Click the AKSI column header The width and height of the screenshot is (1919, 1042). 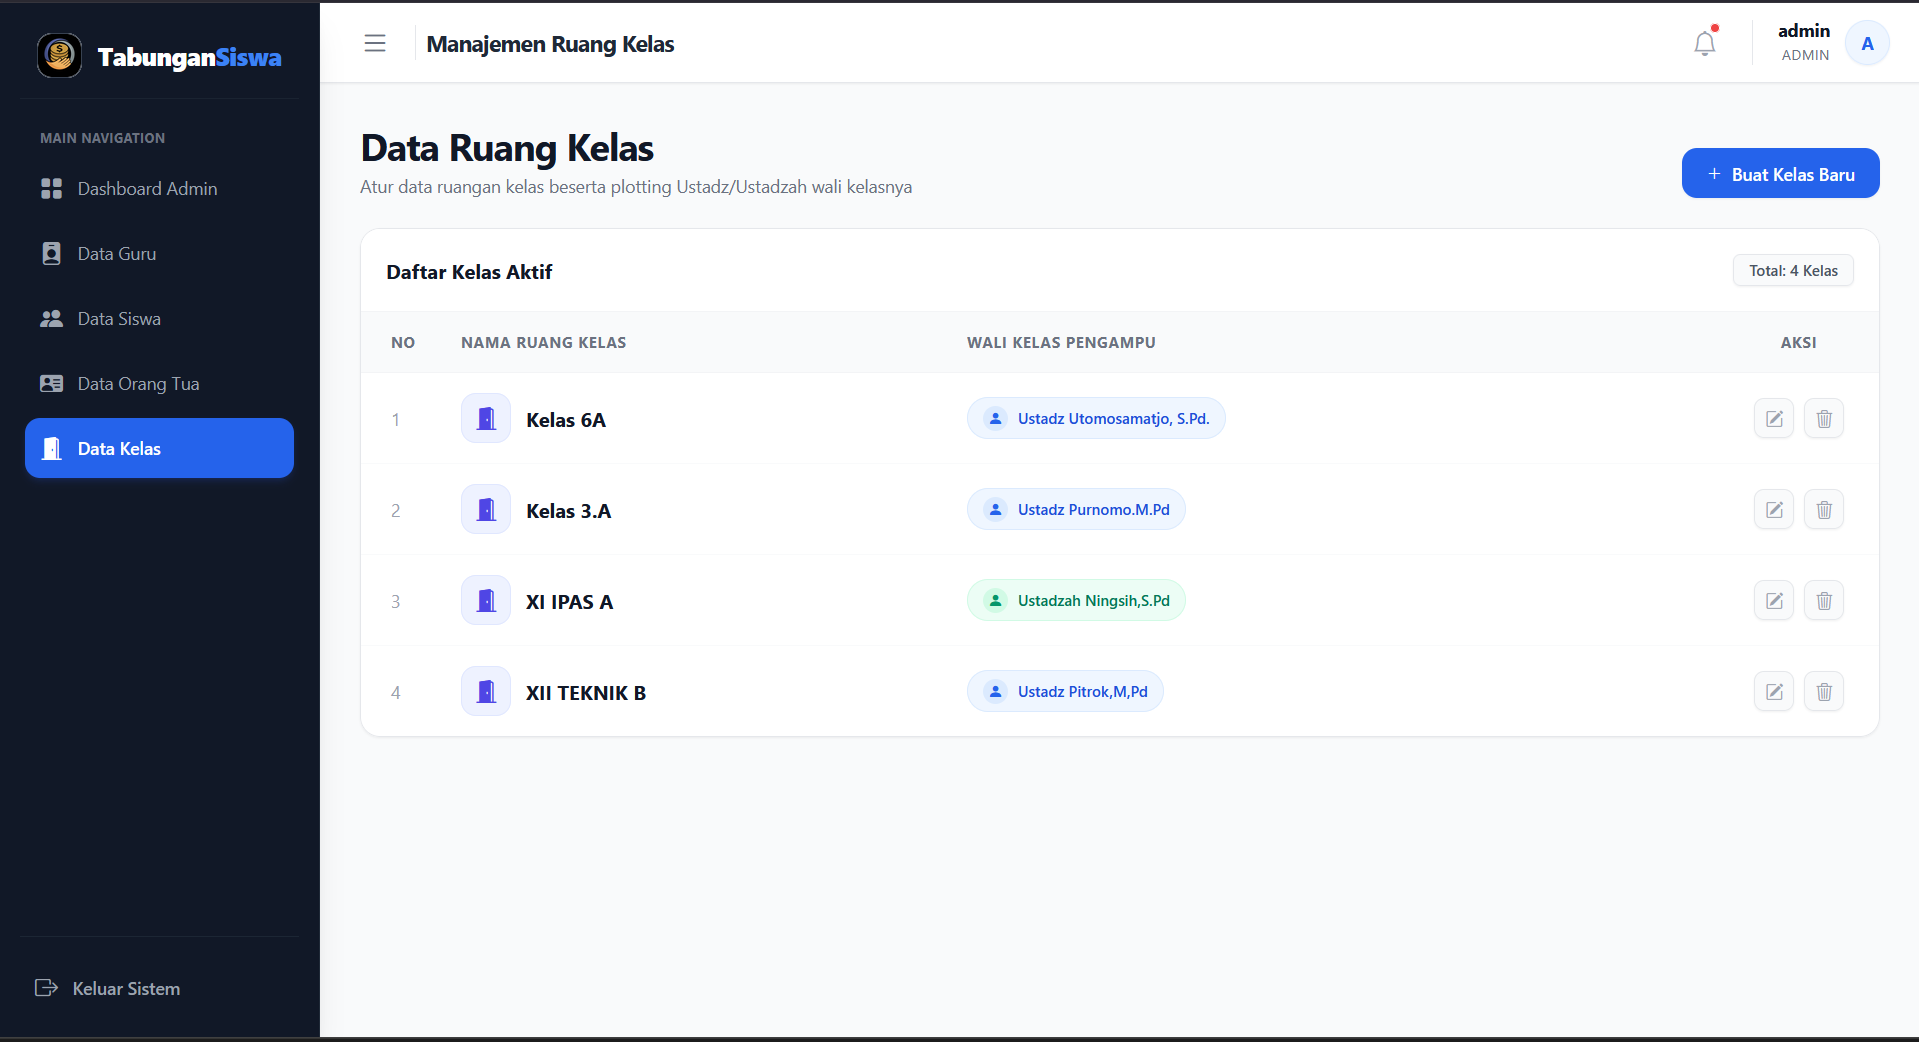1798,343
